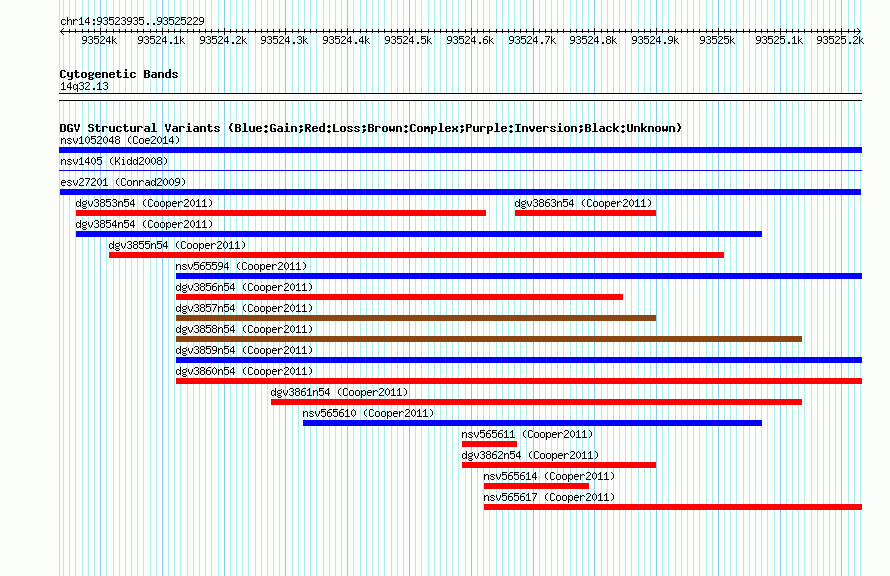This screenshot has height=576, width=890.
Task: Click the 93524.5k ruler mark
Action: coord(408,40)
